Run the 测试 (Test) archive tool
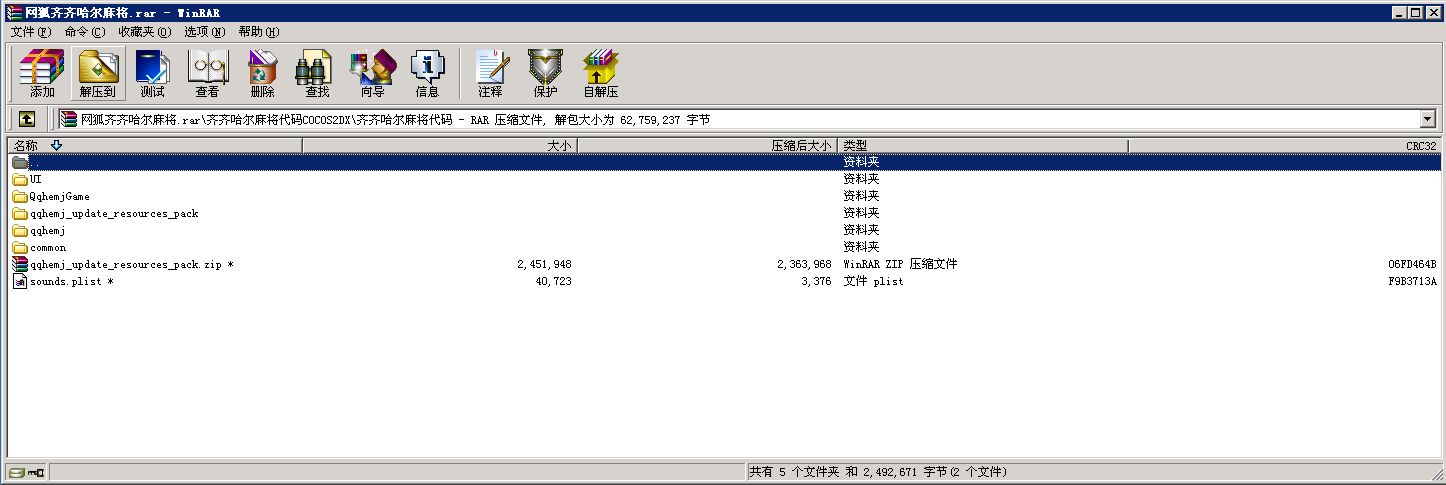Image resolution: width=1446 pixels, height=485 pixels. click(152, 74)
